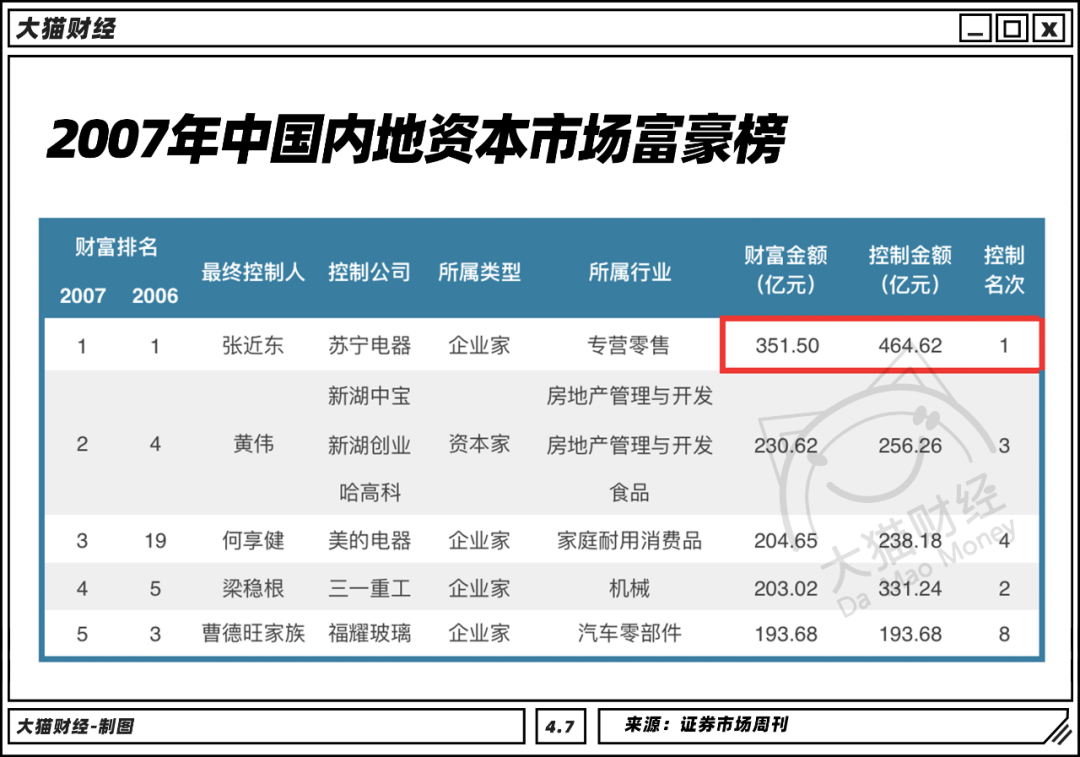
Task: Click the 家庭耐用消费品 industry cell
Action: click(x=630, y=541)
